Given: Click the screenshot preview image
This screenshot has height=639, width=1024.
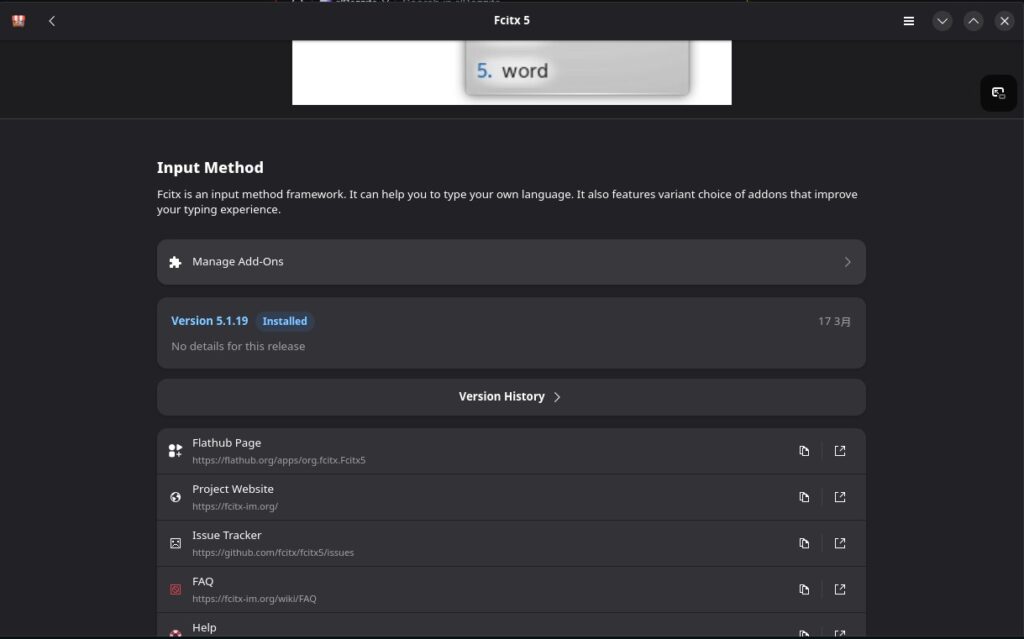Looking at the screenshot, I should [x=511, y=72].
